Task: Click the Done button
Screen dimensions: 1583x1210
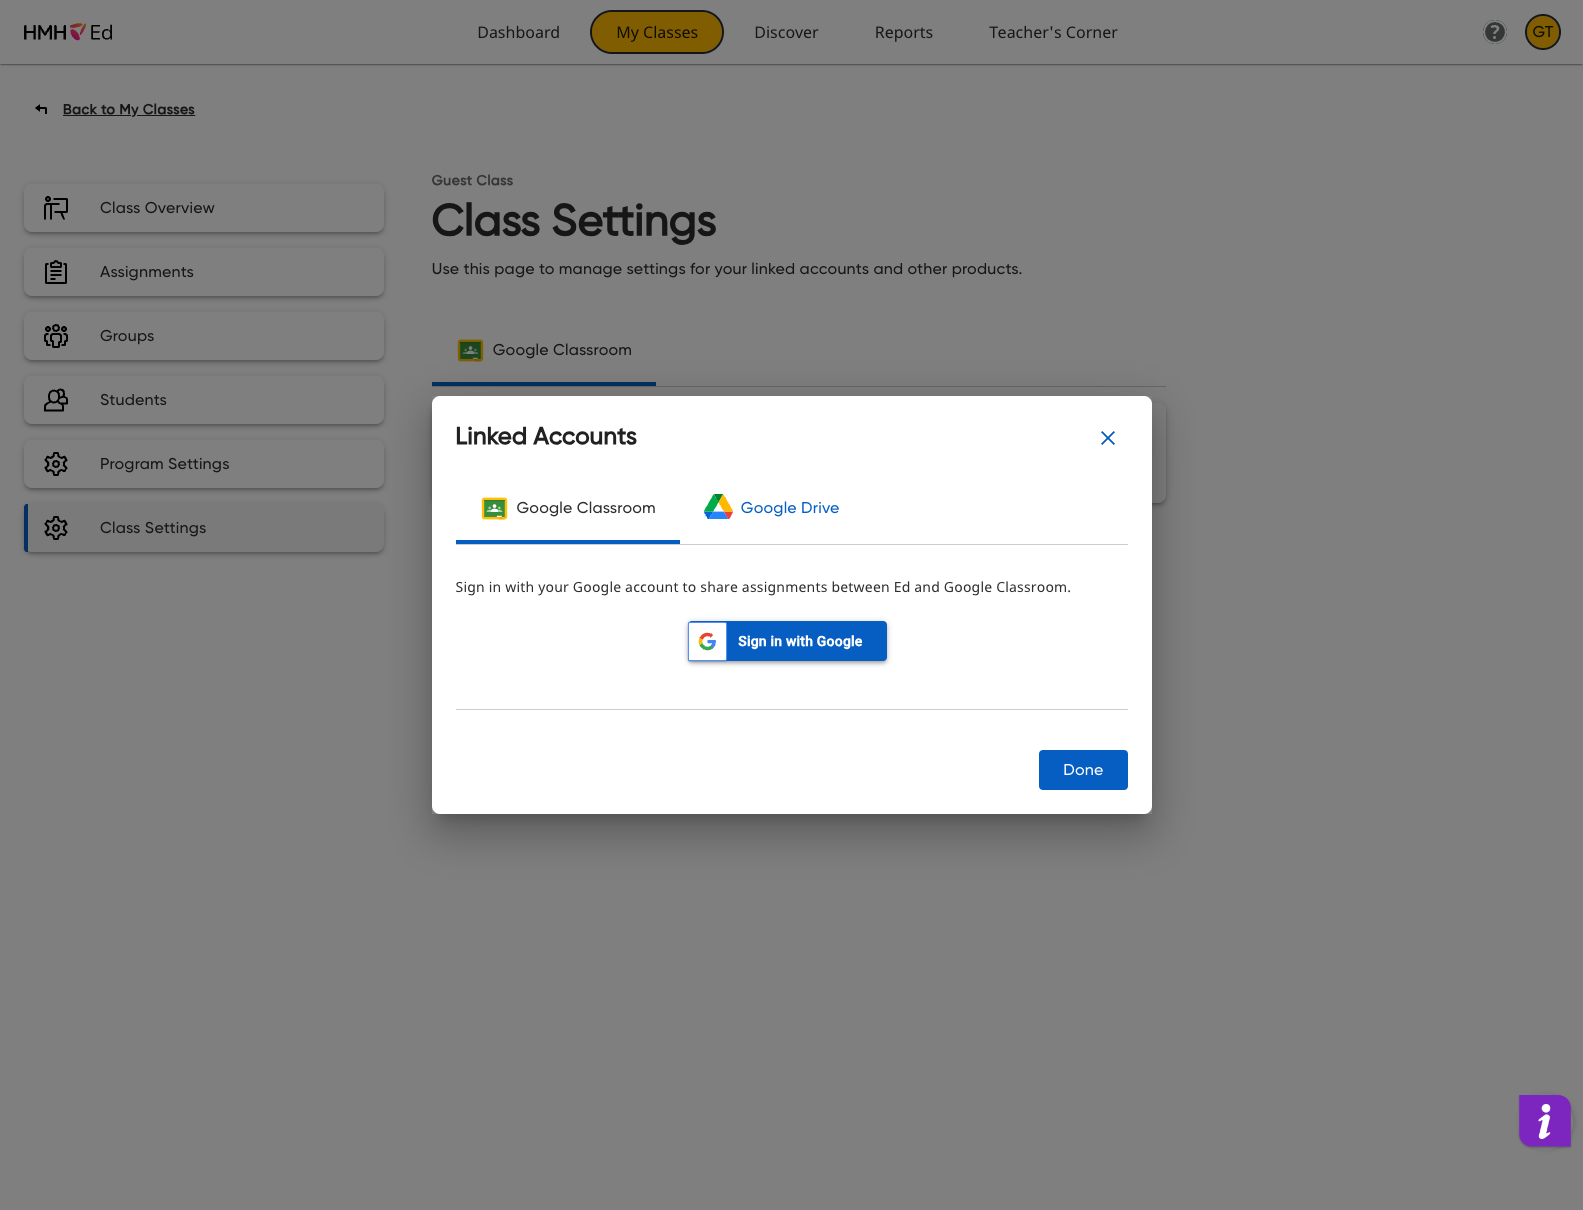Action: (x=1083, y=770)
